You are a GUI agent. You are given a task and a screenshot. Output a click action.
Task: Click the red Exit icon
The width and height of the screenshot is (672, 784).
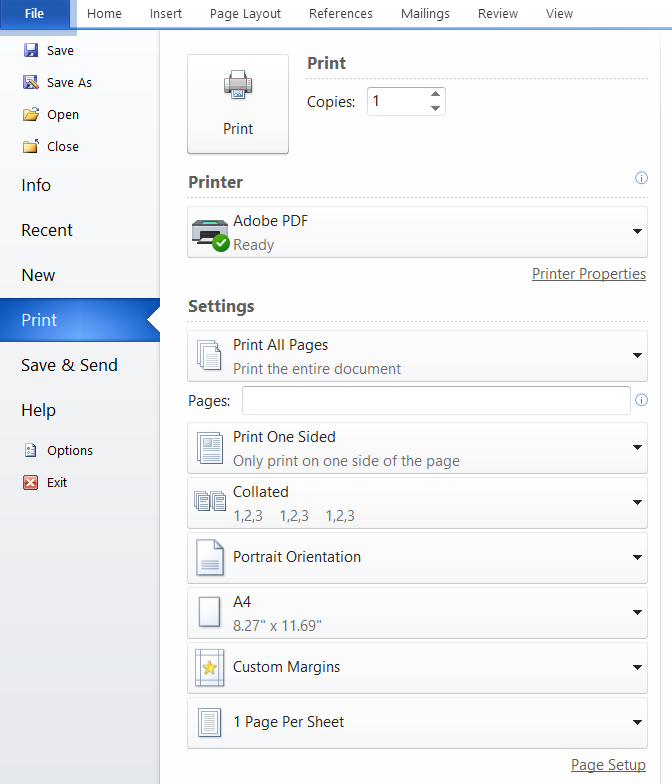click(x=30, y=482)
